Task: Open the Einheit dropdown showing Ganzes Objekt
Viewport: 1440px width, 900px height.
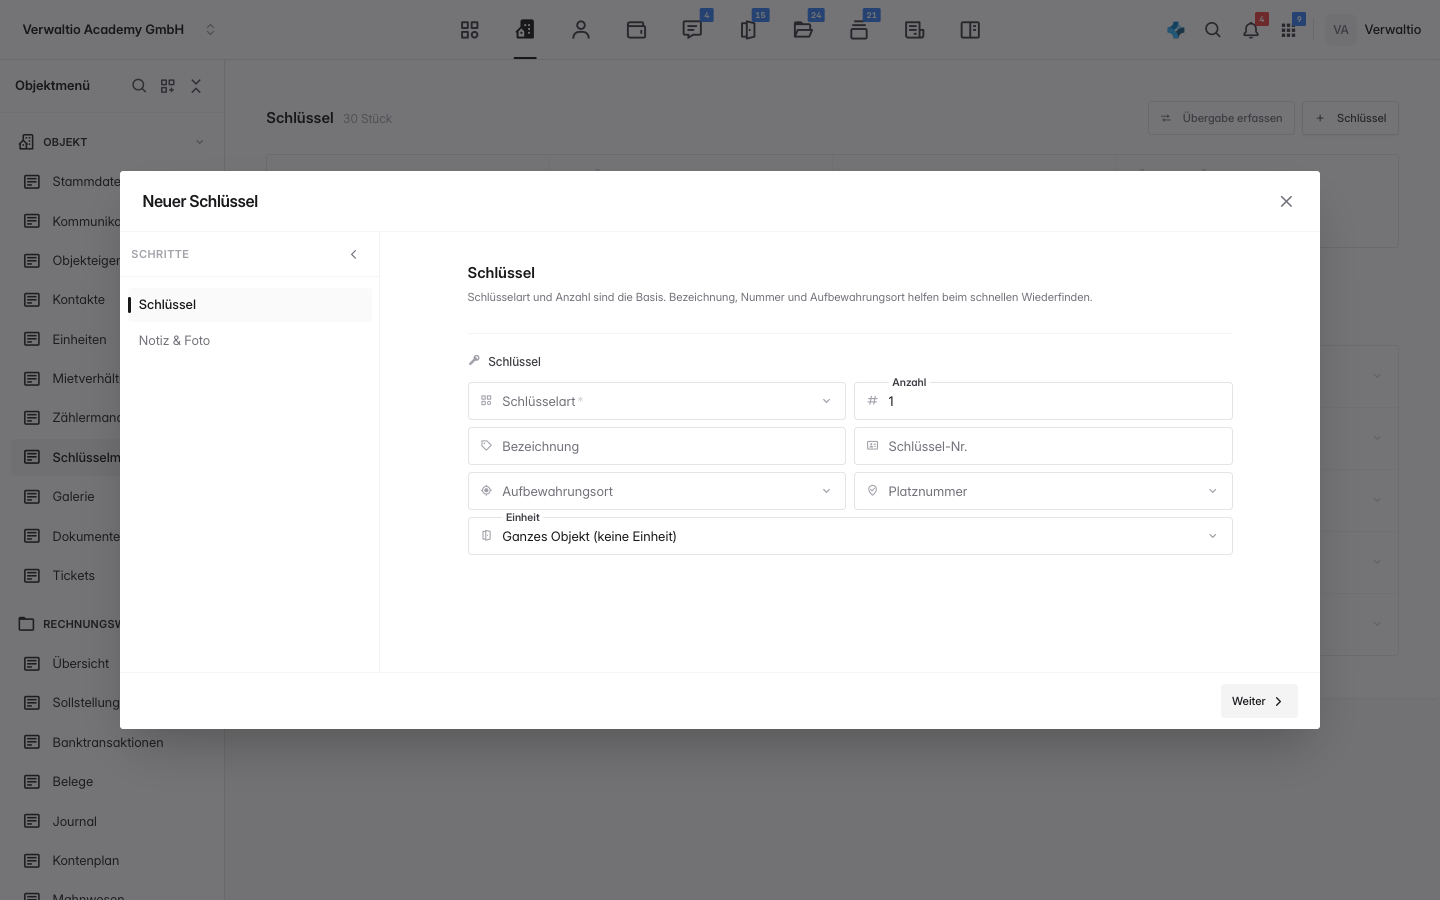Action: tap(850, 536)
